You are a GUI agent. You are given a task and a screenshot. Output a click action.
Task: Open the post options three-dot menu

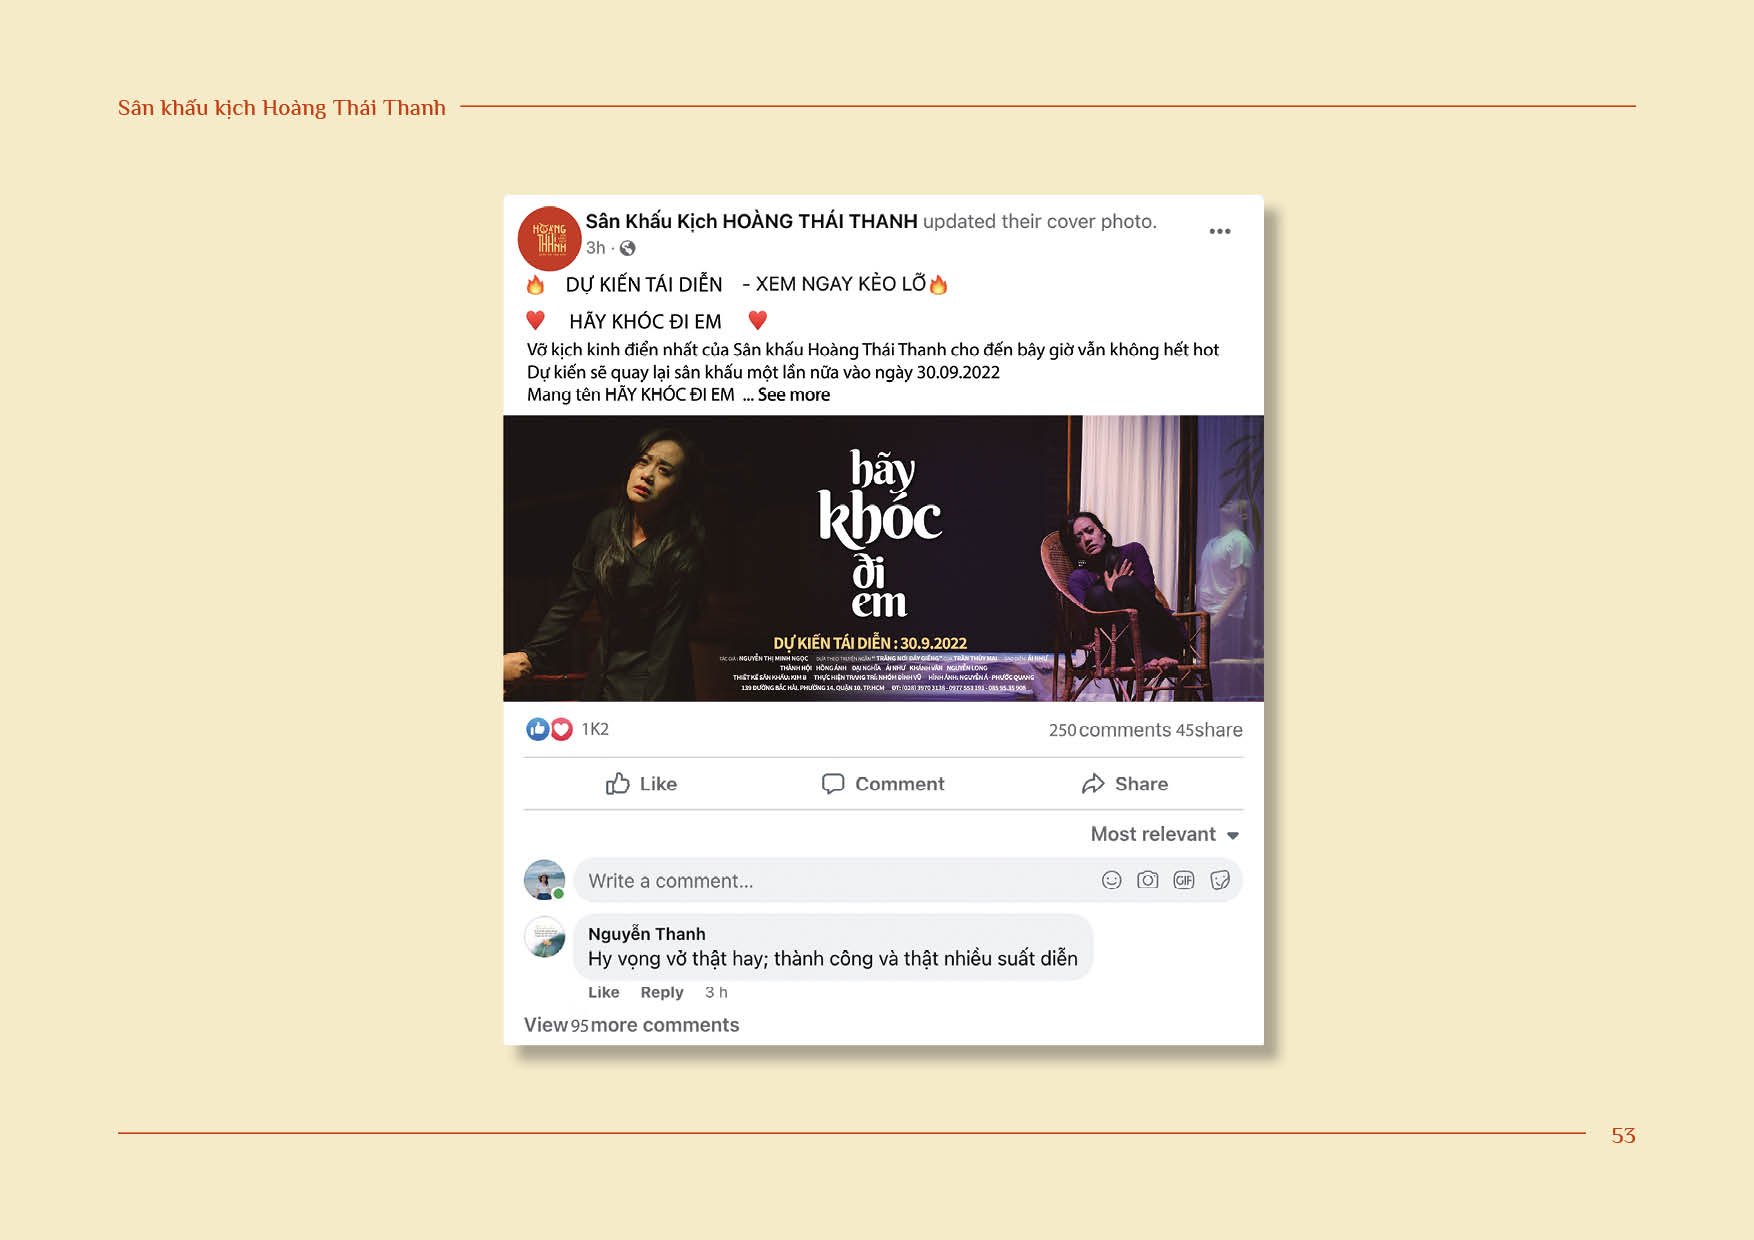pyautogui.click(x=1219, y=231)
